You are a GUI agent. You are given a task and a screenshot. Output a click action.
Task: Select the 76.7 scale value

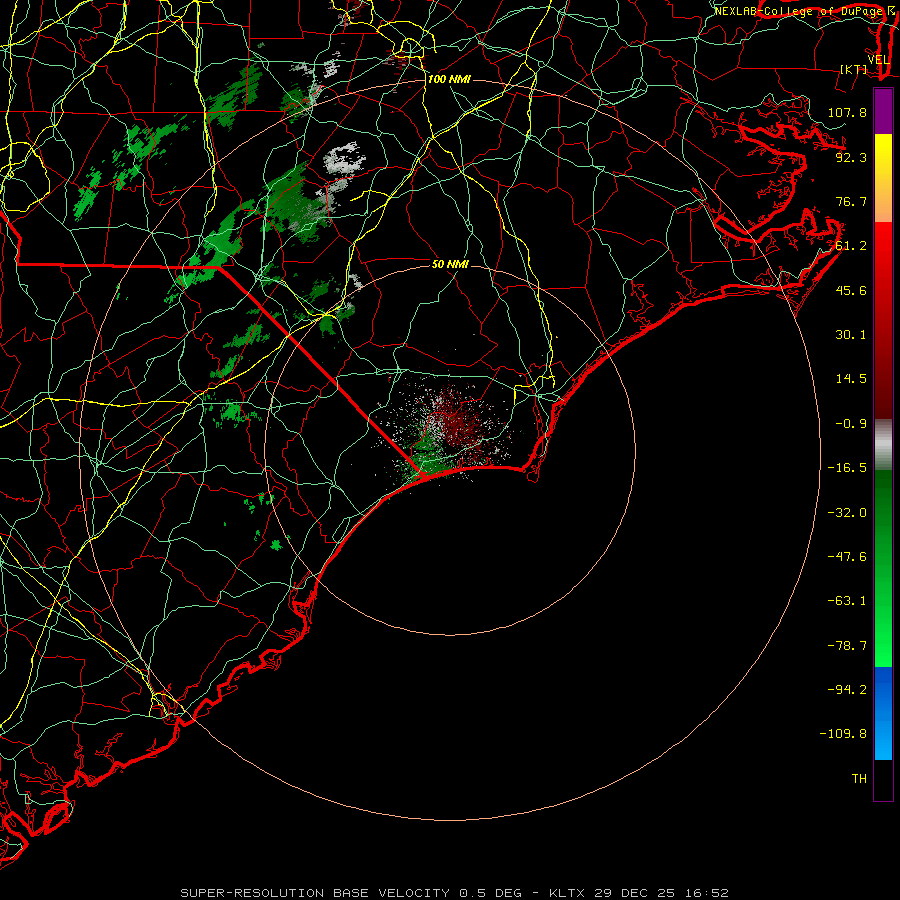tap(851, 201)
